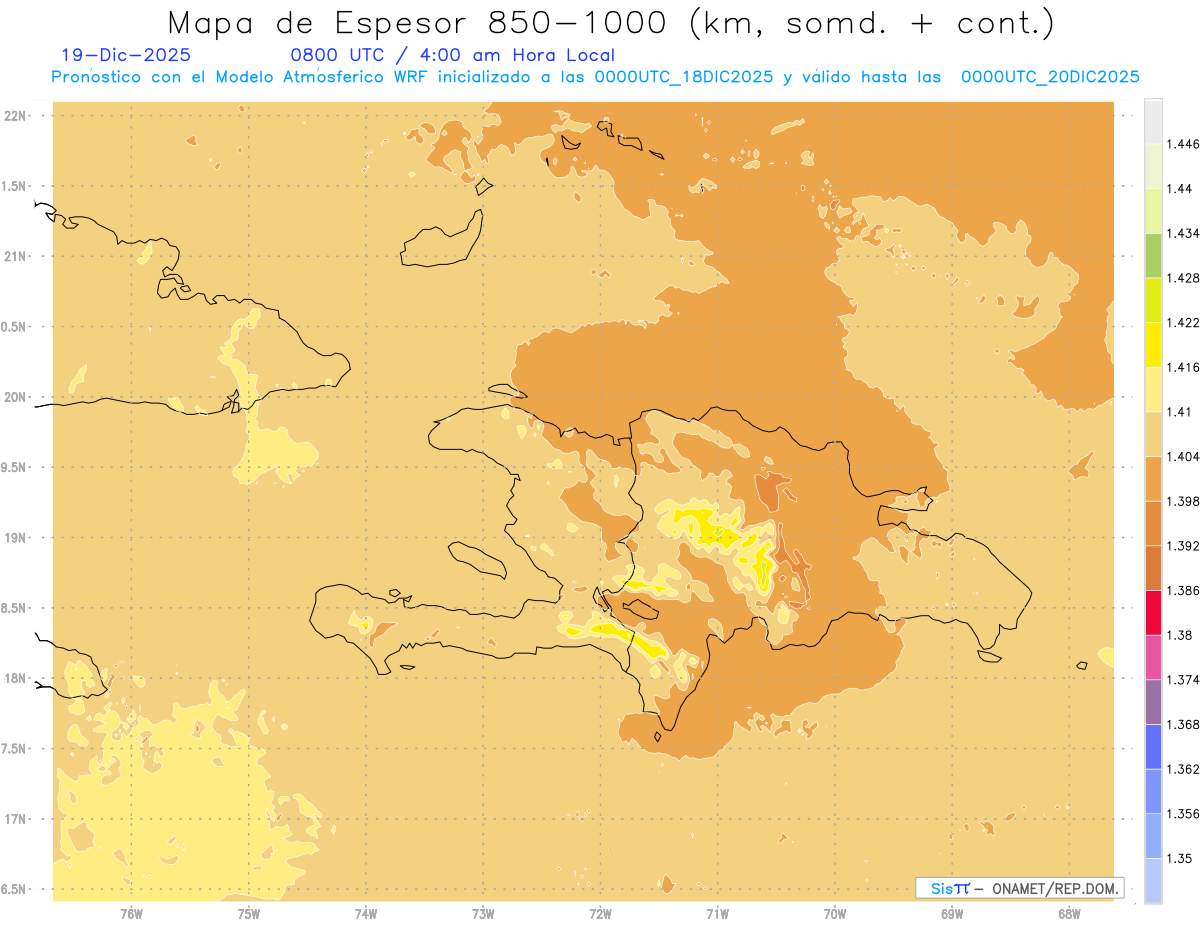
Task: Click the legend value "1.434"
Action: coord(1183,233)
